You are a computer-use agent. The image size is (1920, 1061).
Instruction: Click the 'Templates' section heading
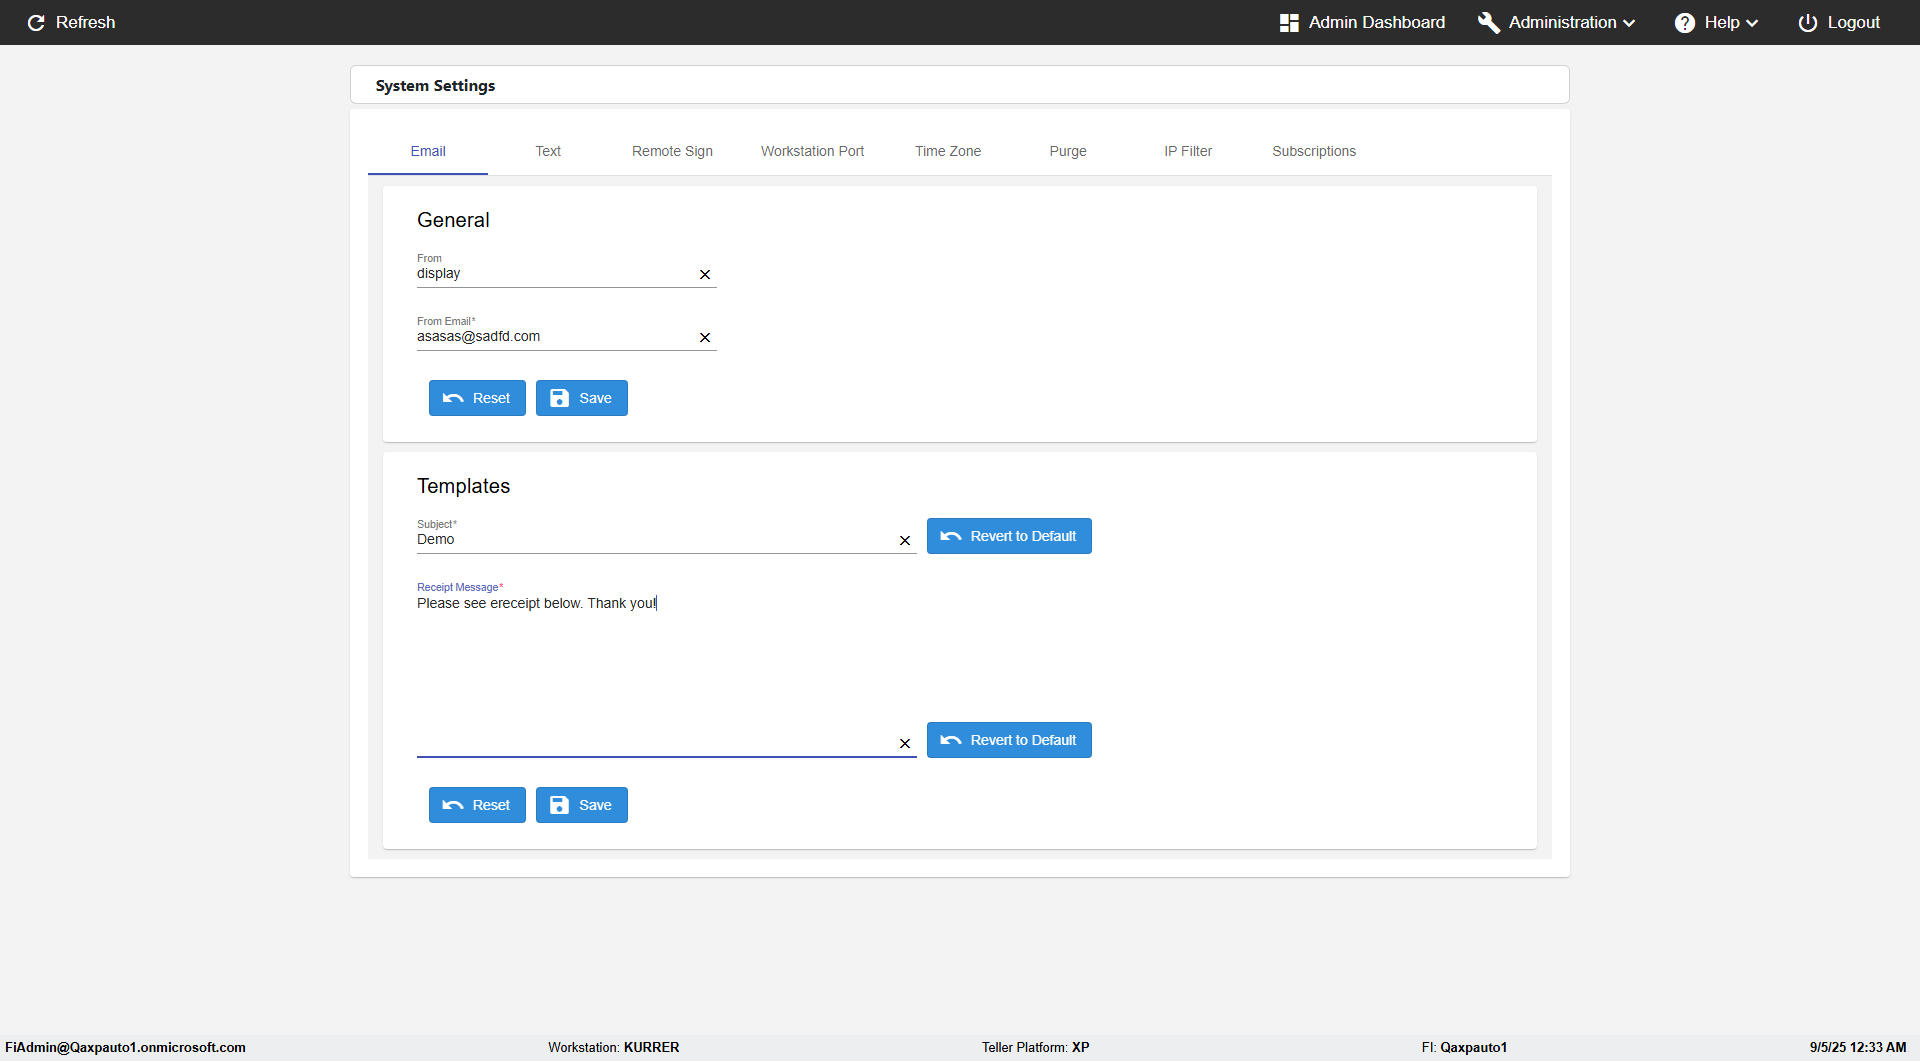463,486
